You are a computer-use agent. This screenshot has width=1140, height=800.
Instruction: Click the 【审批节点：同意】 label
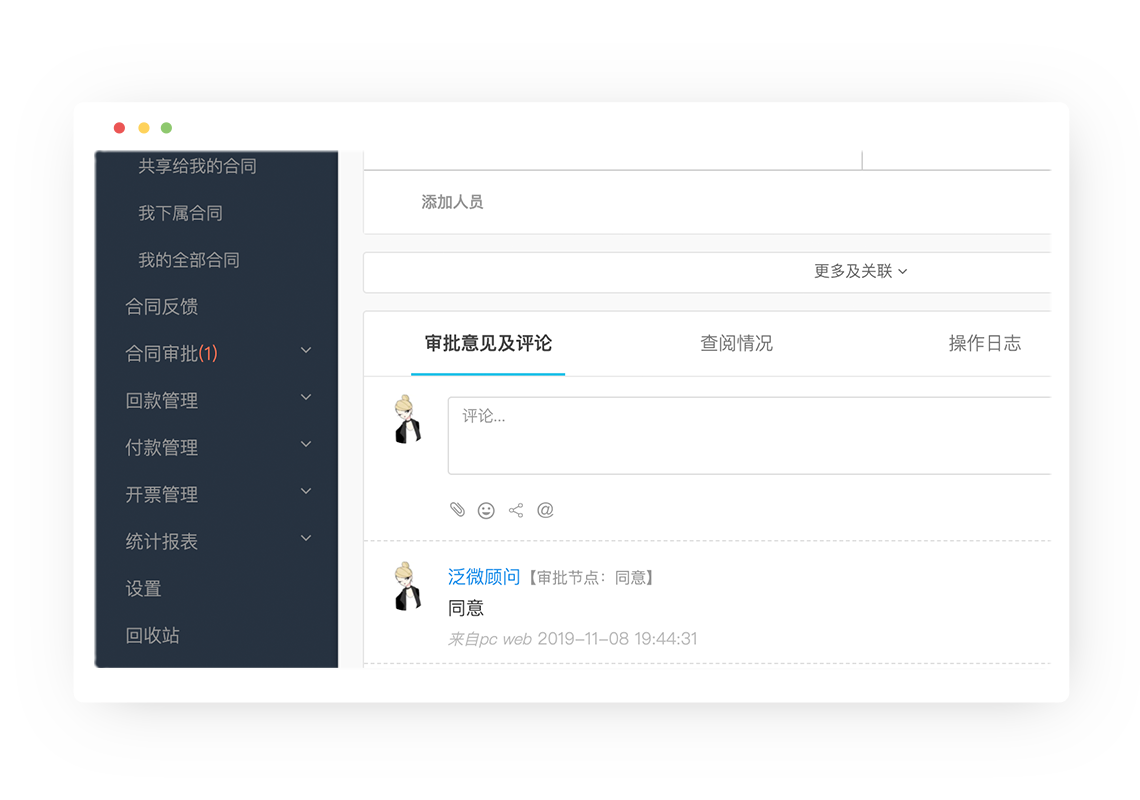click(x=590, y=578)
